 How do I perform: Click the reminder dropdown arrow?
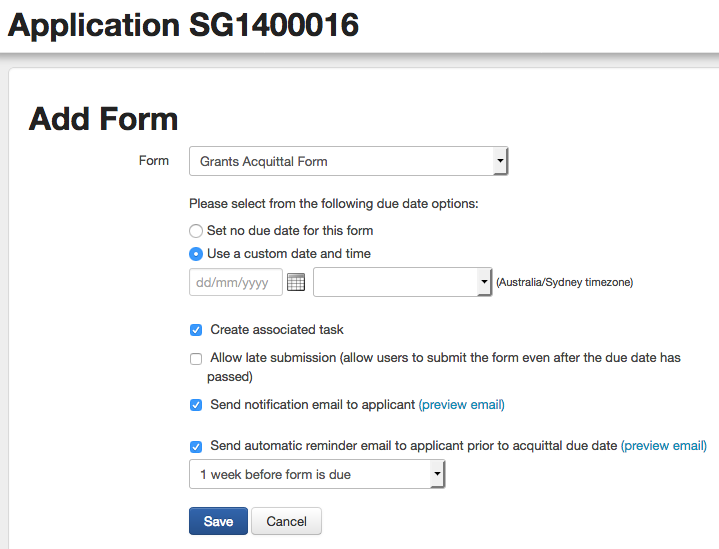point(436,474)
